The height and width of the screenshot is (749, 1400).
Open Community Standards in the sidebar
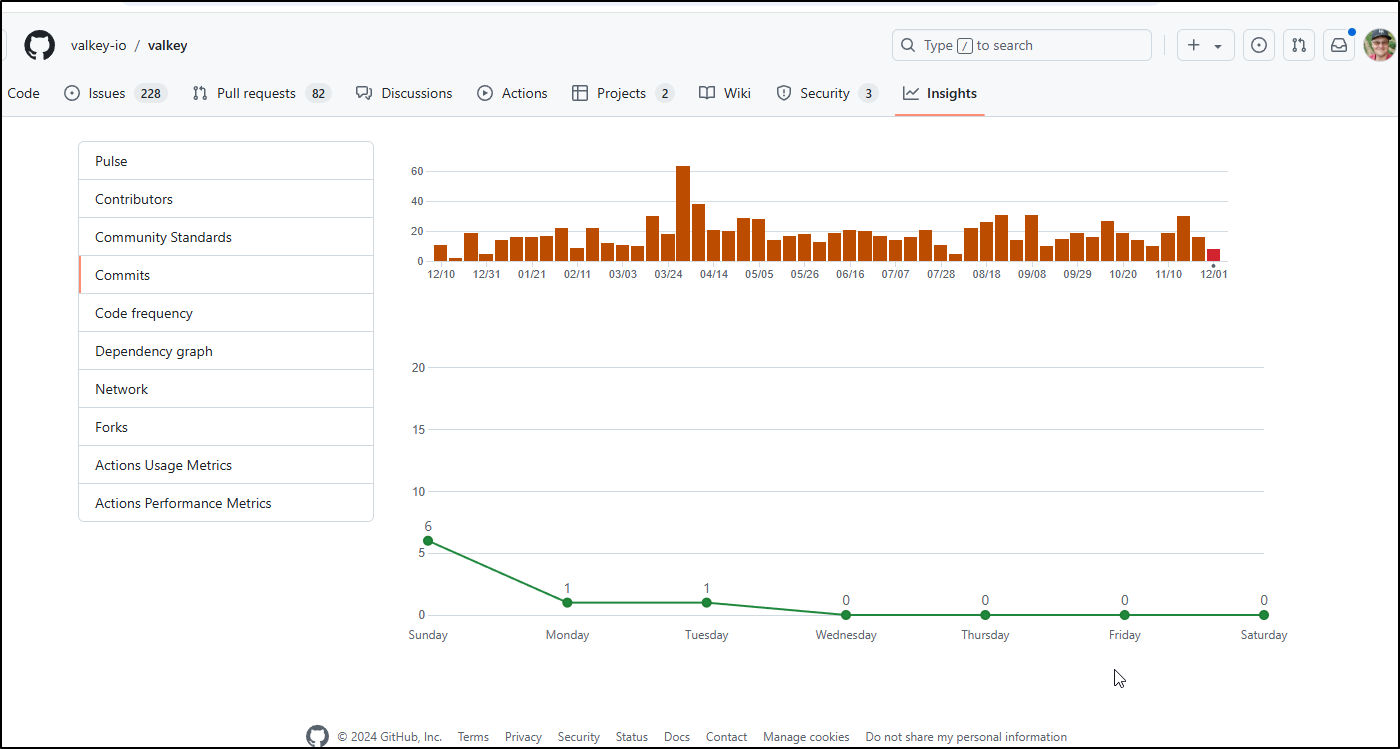point(226,237)
